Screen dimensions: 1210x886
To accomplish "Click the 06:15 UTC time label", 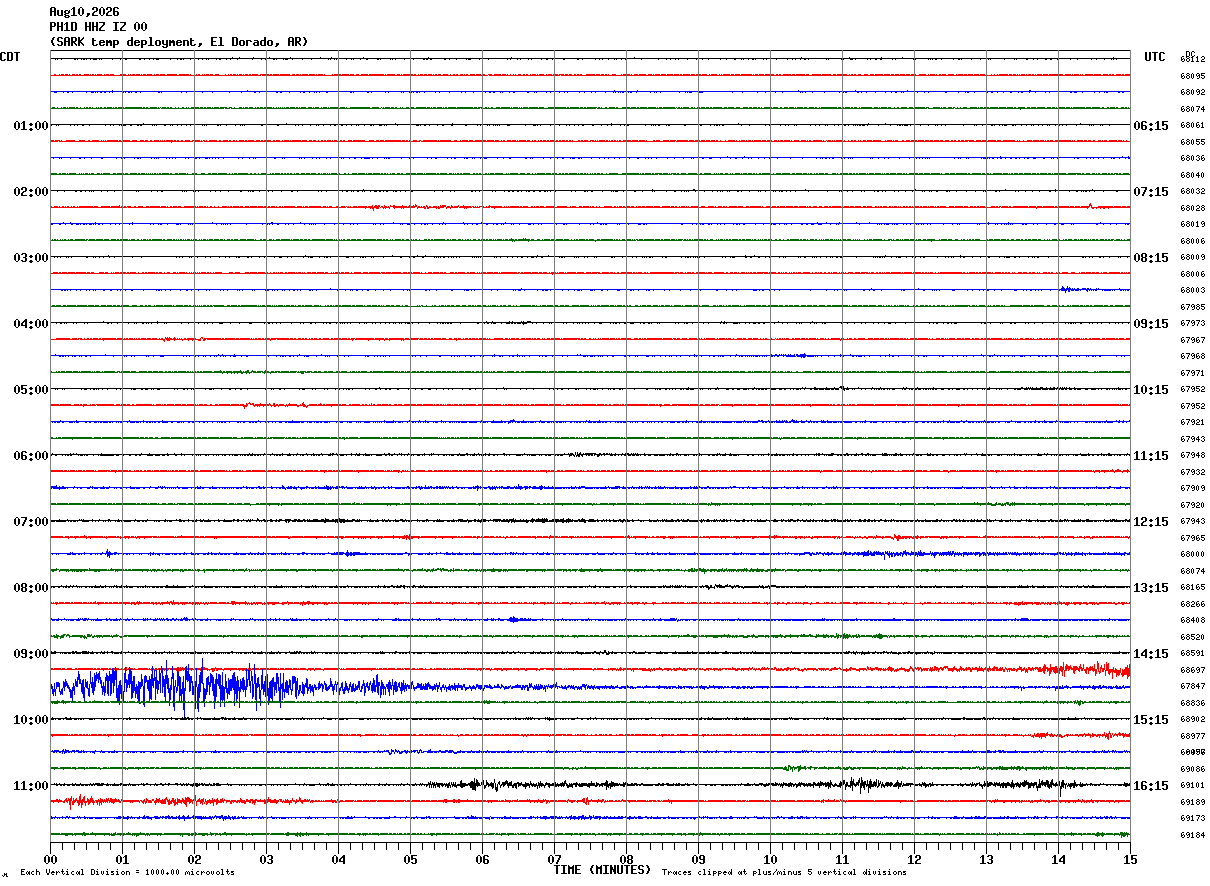I will pos(1150,126).
